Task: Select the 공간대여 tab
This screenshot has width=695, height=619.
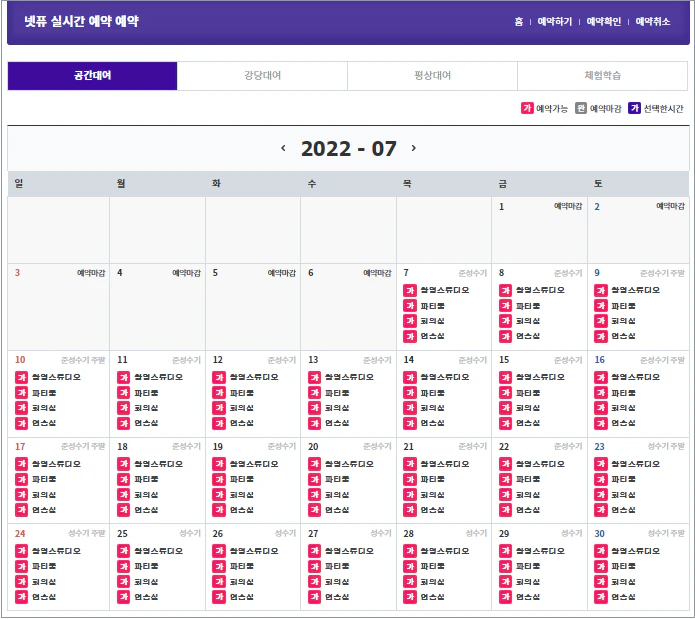Action: pyautogui.click(x=92, y=76)
